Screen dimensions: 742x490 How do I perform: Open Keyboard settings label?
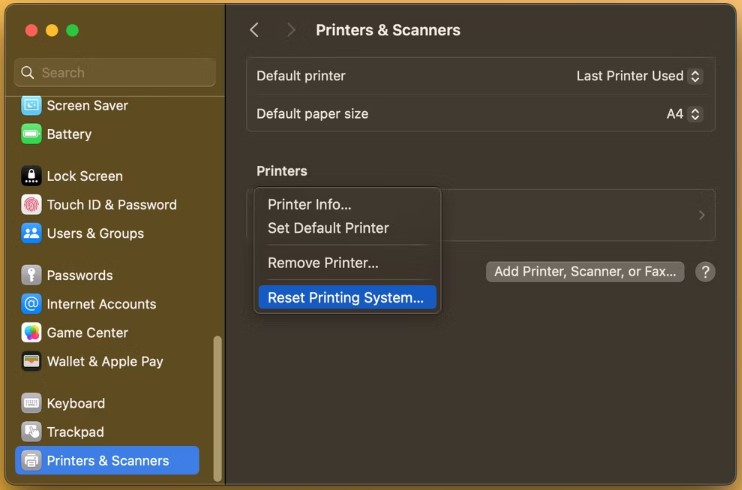coord(76,403)
